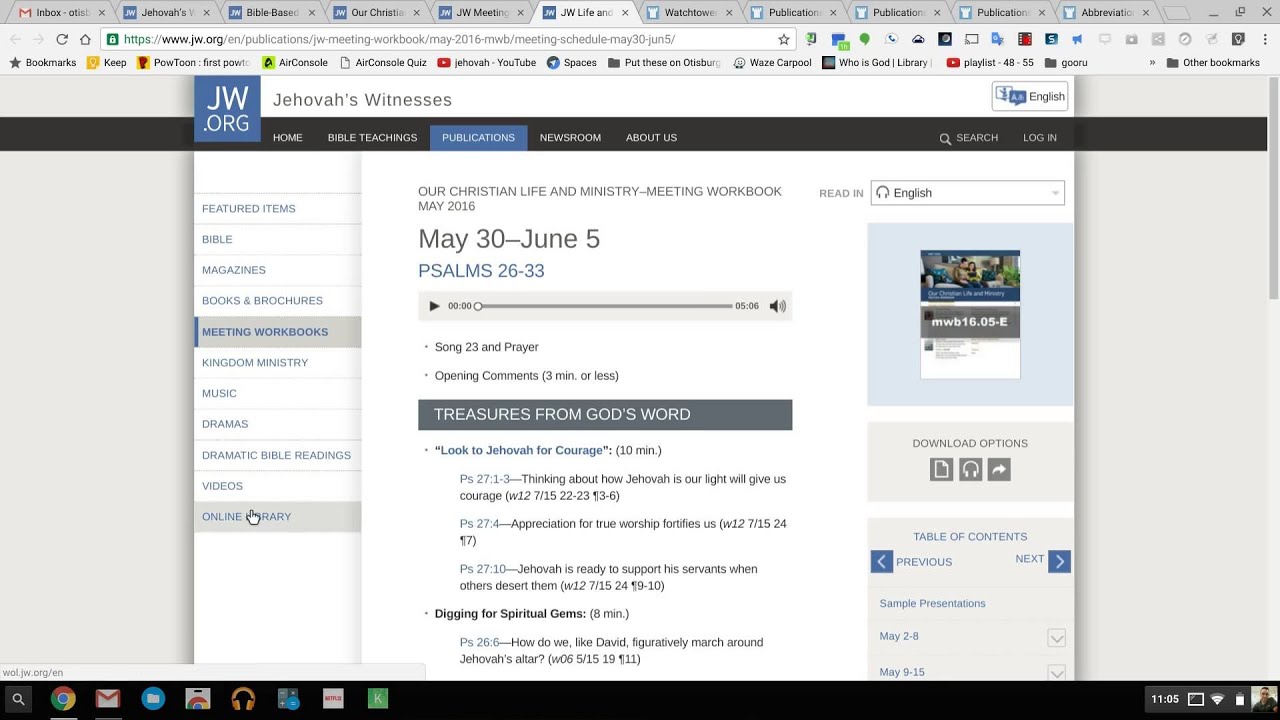
Task: Switch to the Watchtower browser tab
Action: coord(691,13)
